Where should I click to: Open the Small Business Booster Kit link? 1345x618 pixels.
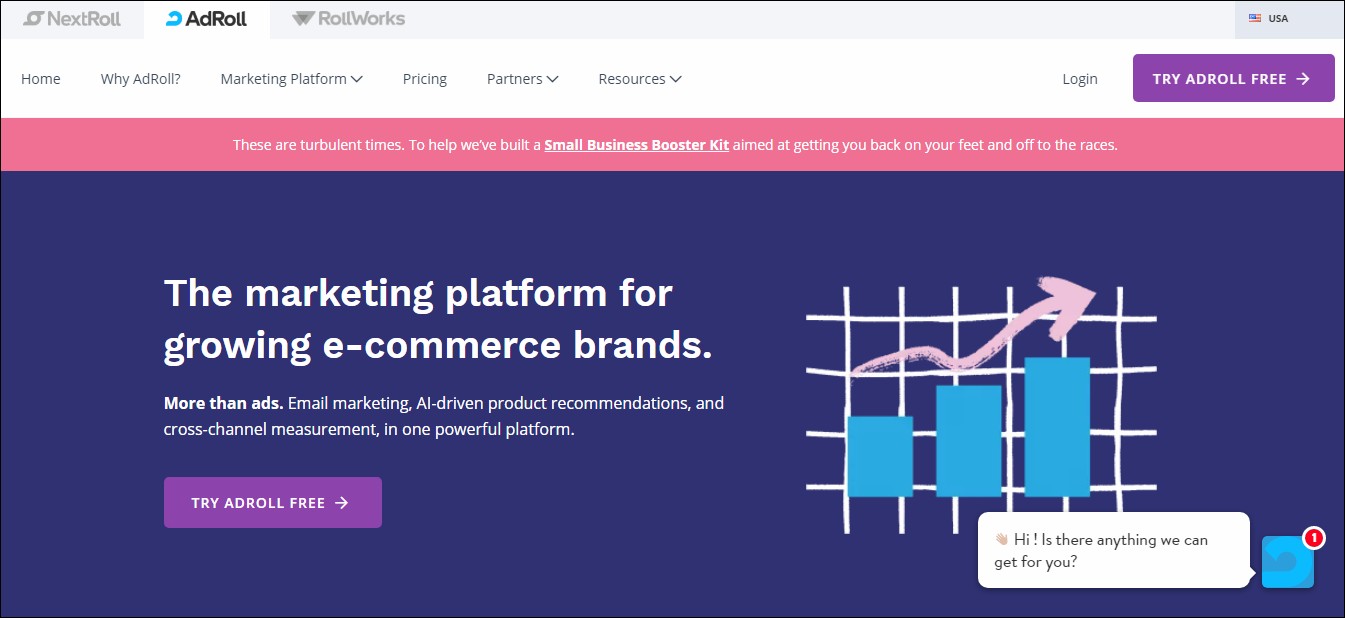coord(636,145)
